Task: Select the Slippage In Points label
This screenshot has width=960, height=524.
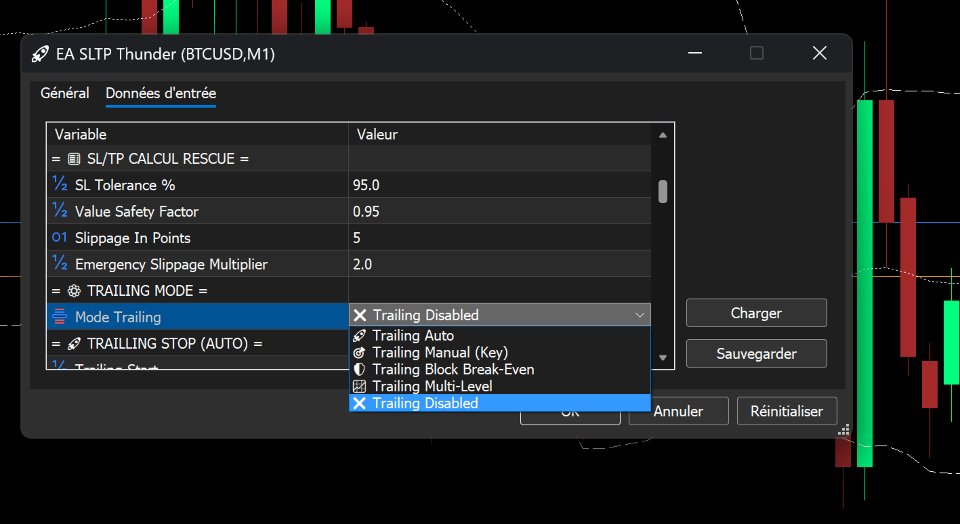Action: (x=133, y=238)
